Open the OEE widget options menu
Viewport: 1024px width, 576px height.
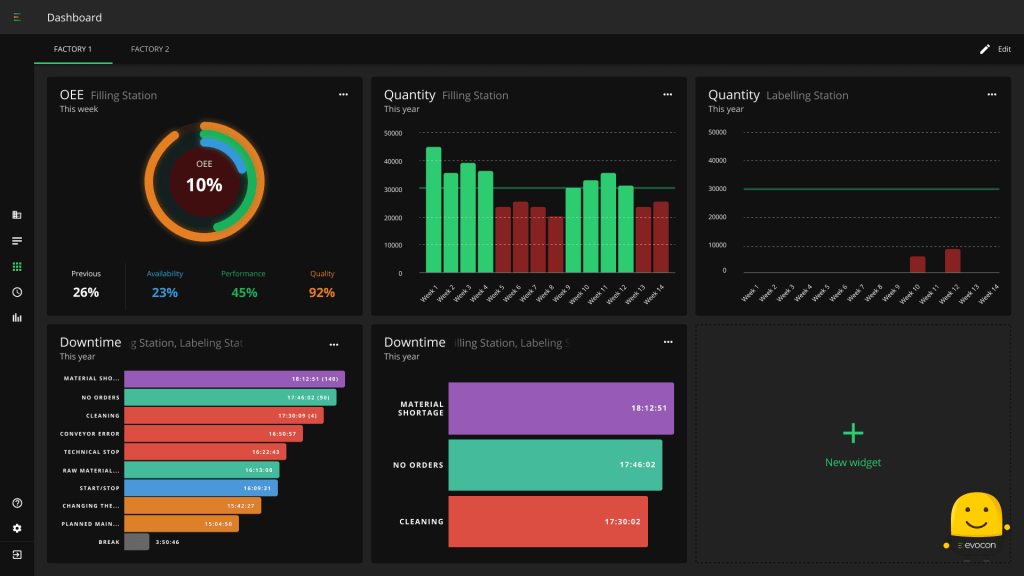coord(343,94)
